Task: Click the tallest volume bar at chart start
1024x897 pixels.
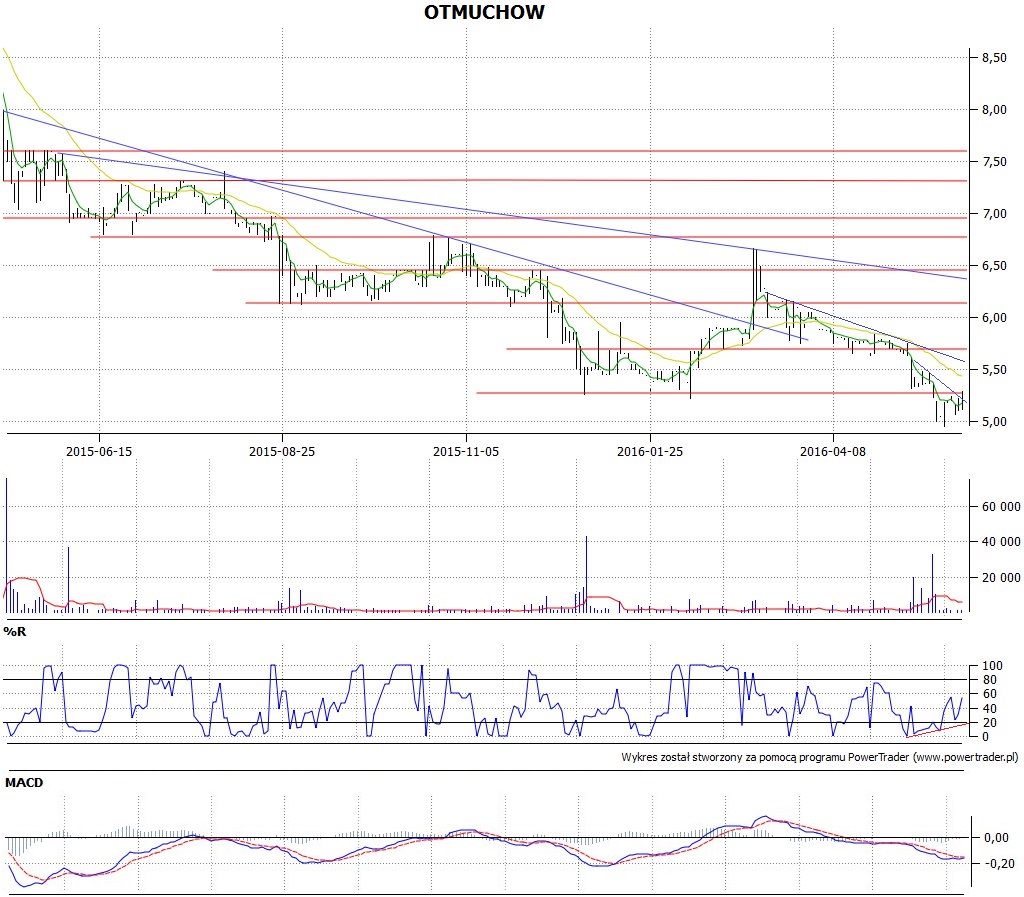Action: (7, 545)
